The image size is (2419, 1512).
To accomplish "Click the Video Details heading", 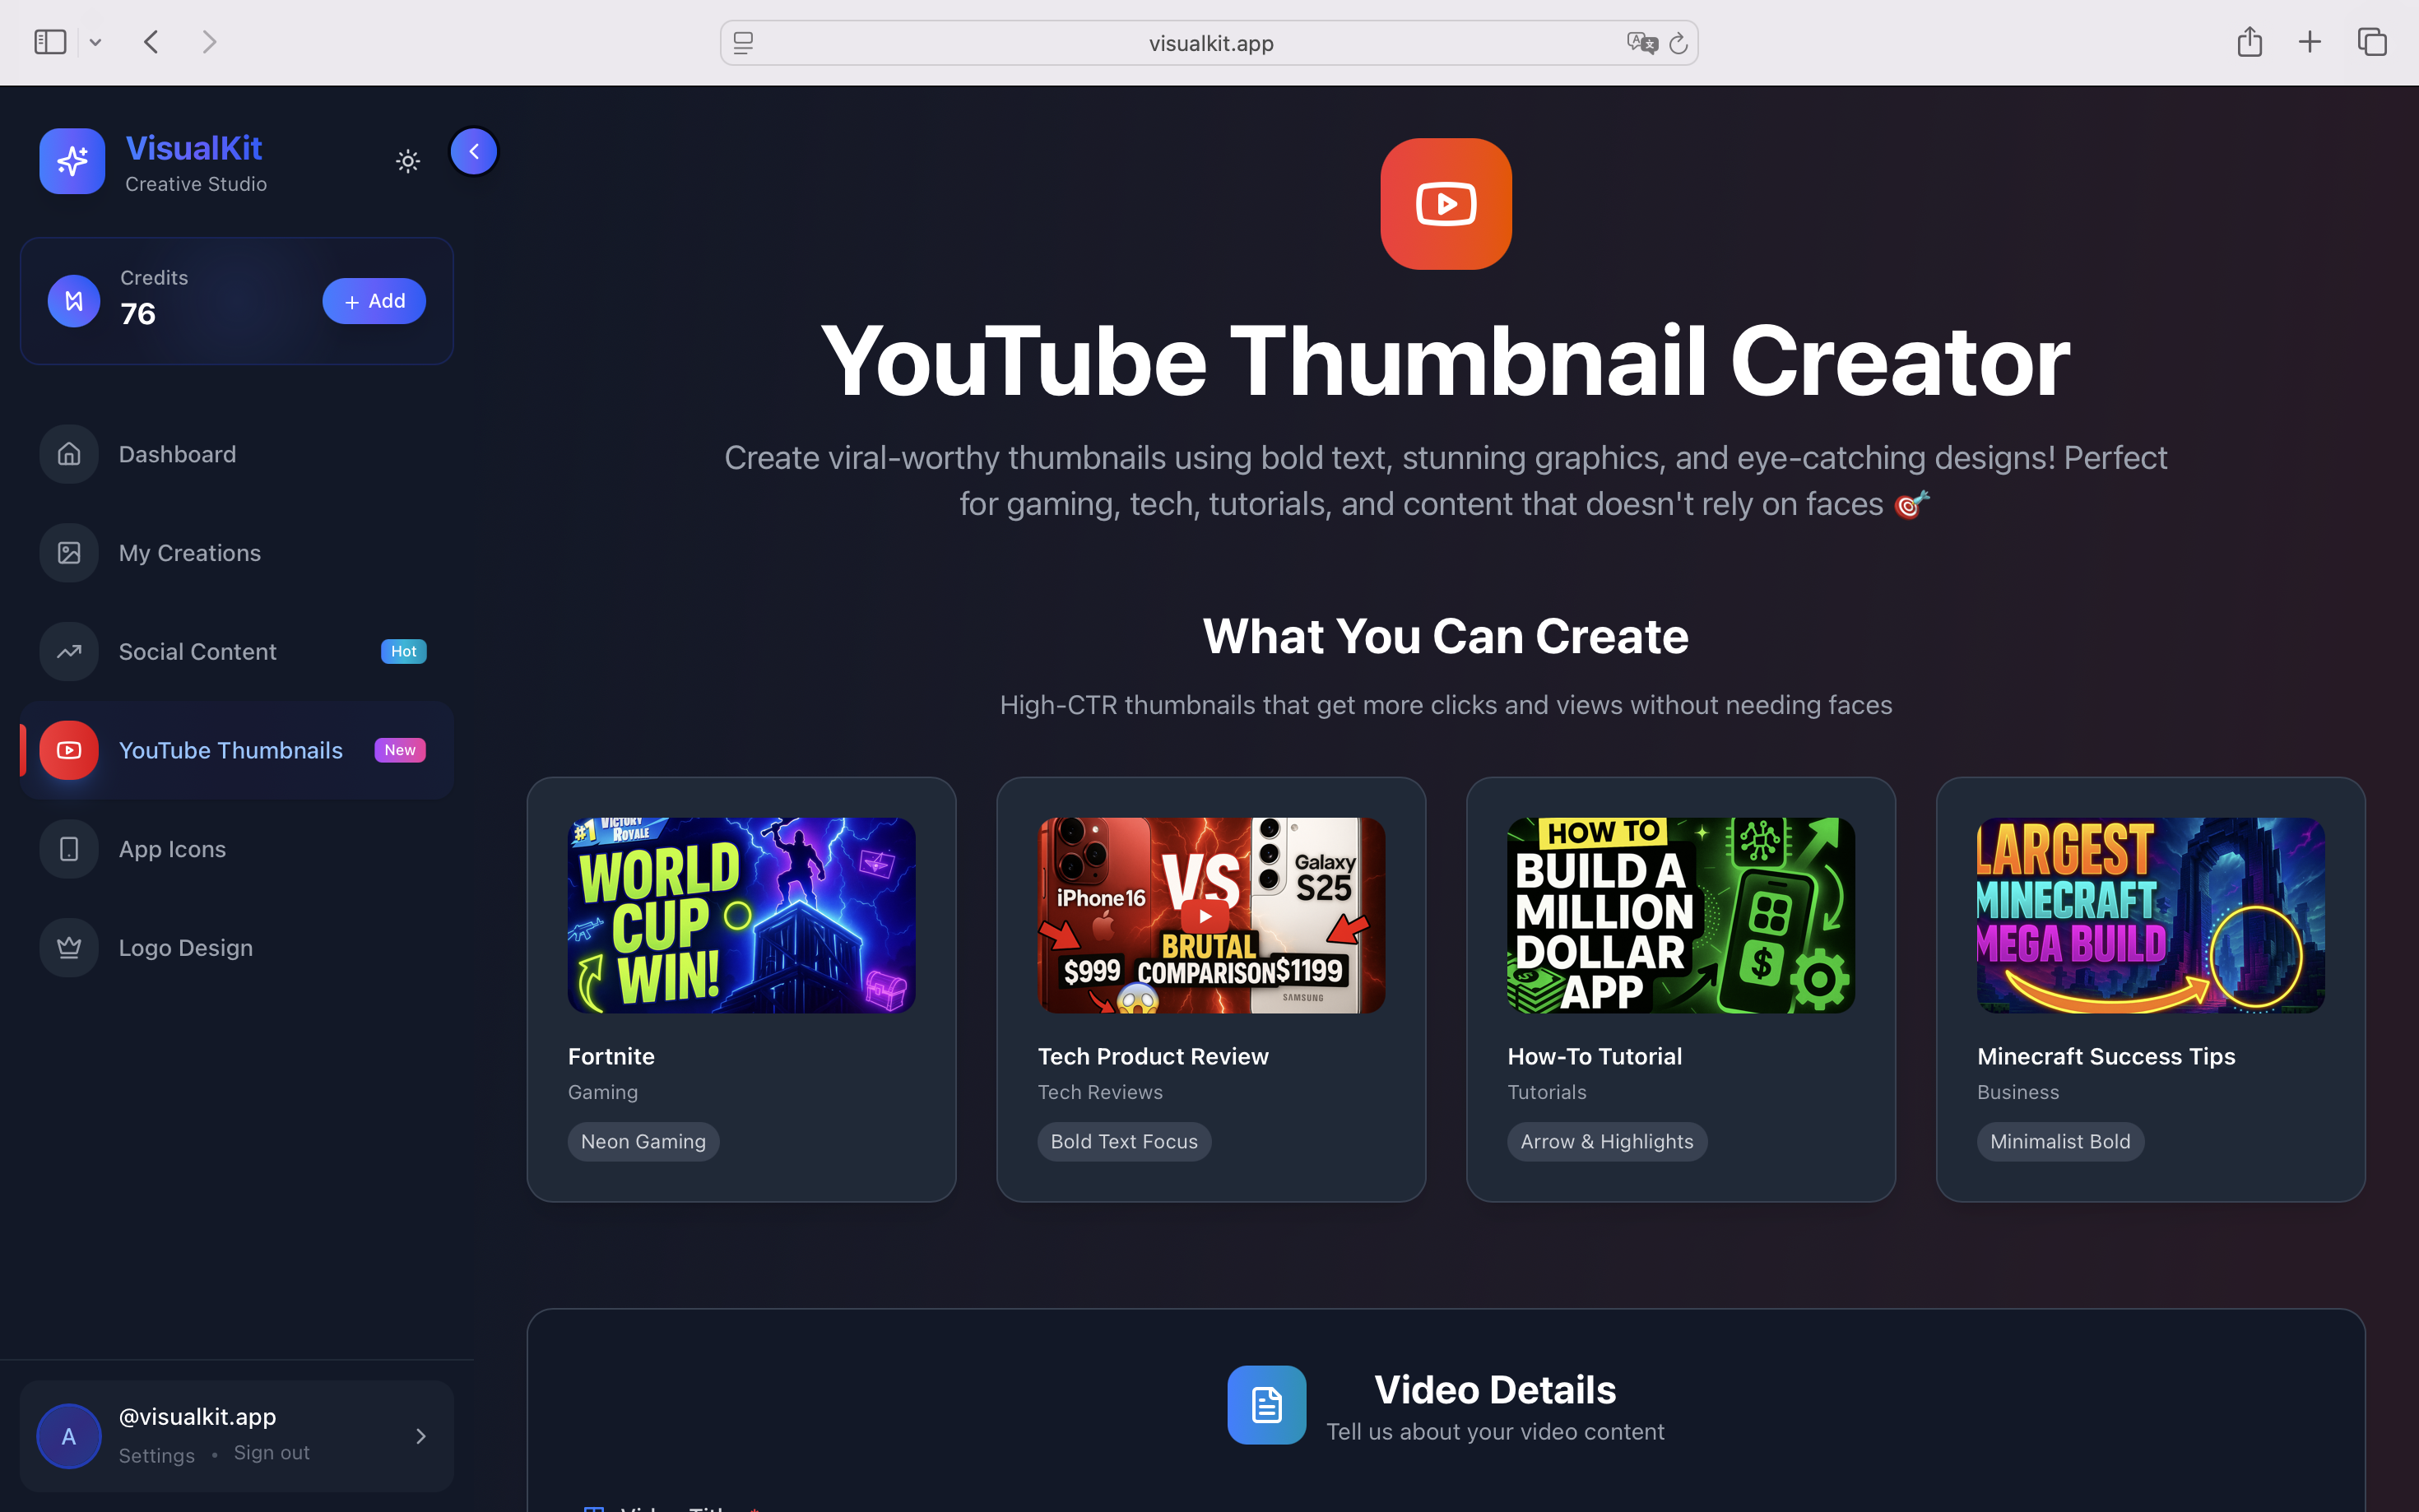I will point(1495,1390).
